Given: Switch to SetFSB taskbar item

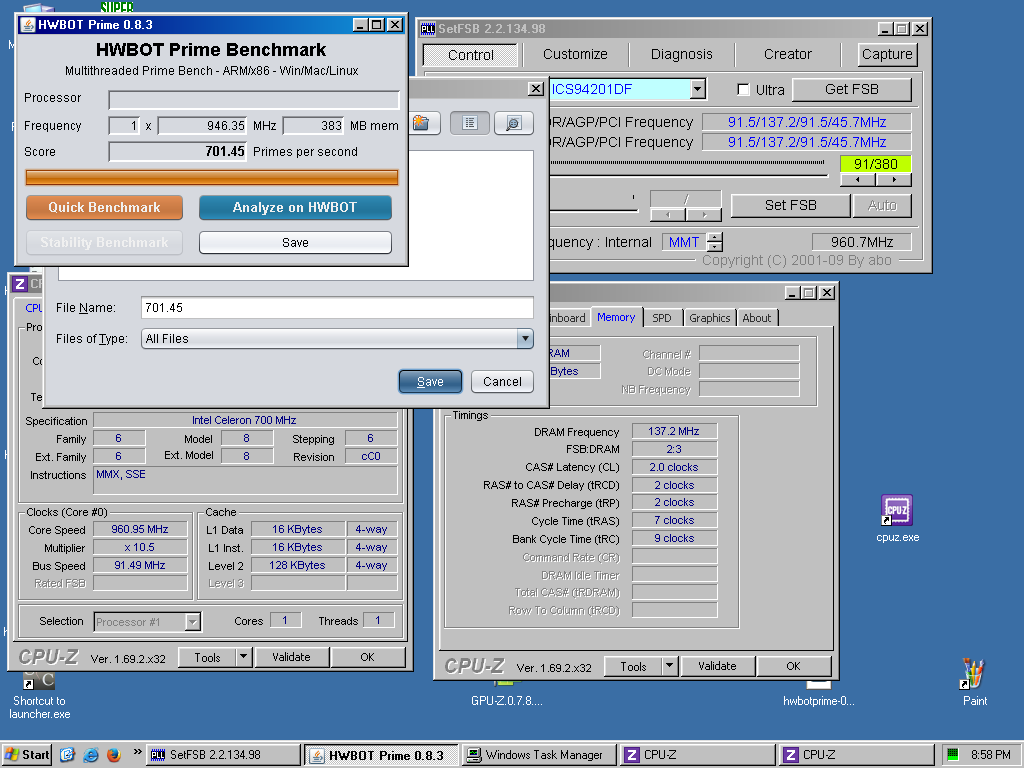Looking at the screenshot, I should pyautogui.click(x=223, y=755).
